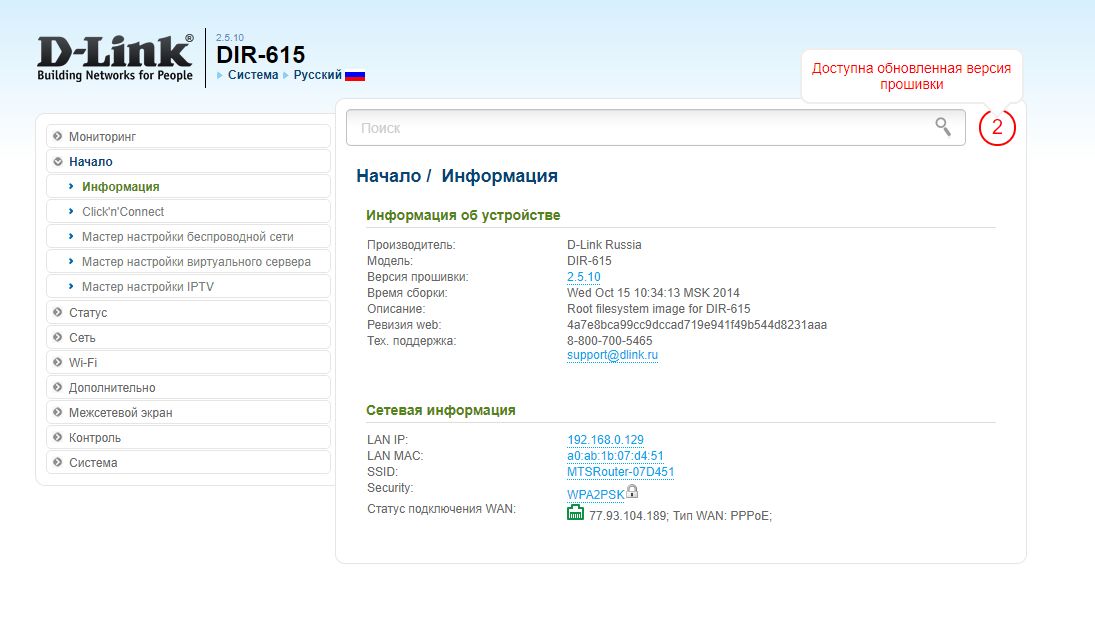Open the Система dropdown in header
Image resolution: width=1095 pixels, height=630 pixels.
click(252, 75)
